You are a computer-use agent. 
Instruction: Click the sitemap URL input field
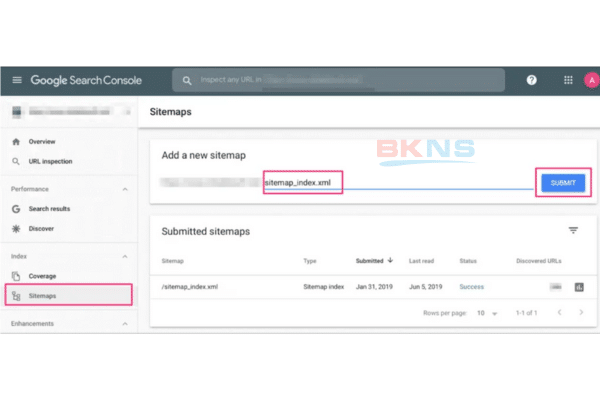point(398,183)
